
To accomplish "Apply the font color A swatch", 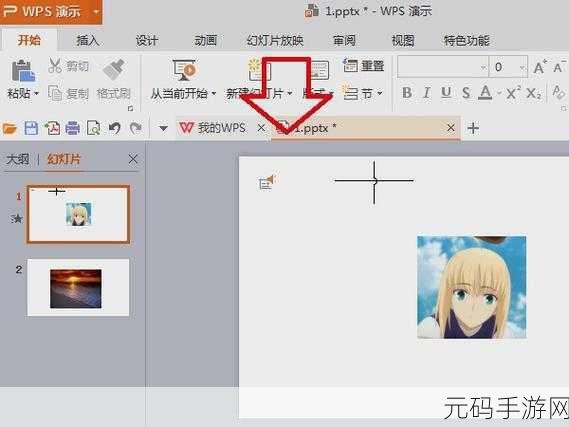I will 485,93.
